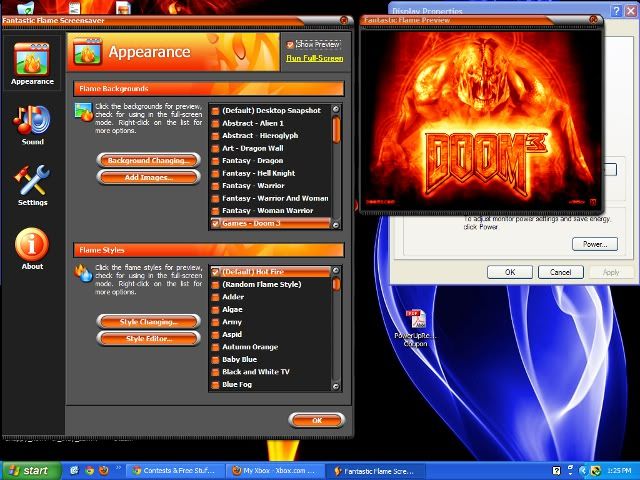This screenshot has width=640, height=480.
Task: Click the Flame Backgrounds picture icon
Action: (84, 112)
